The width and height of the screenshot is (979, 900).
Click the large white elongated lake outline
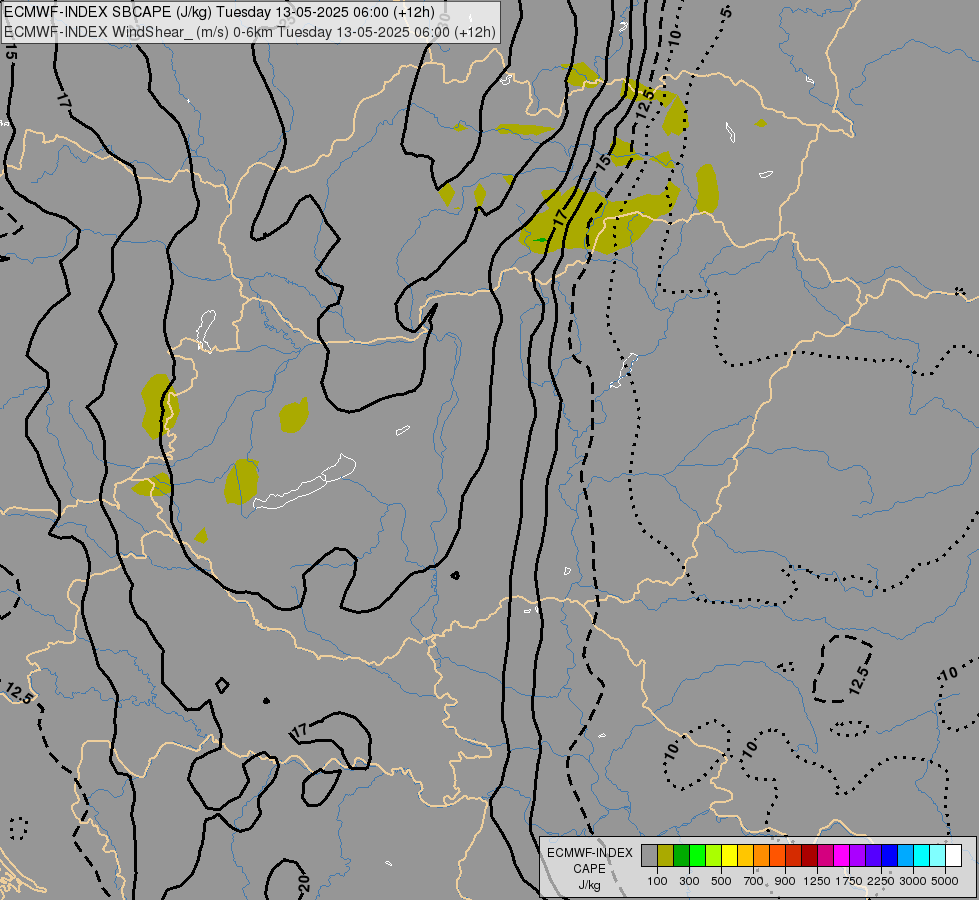click(306, 482)
